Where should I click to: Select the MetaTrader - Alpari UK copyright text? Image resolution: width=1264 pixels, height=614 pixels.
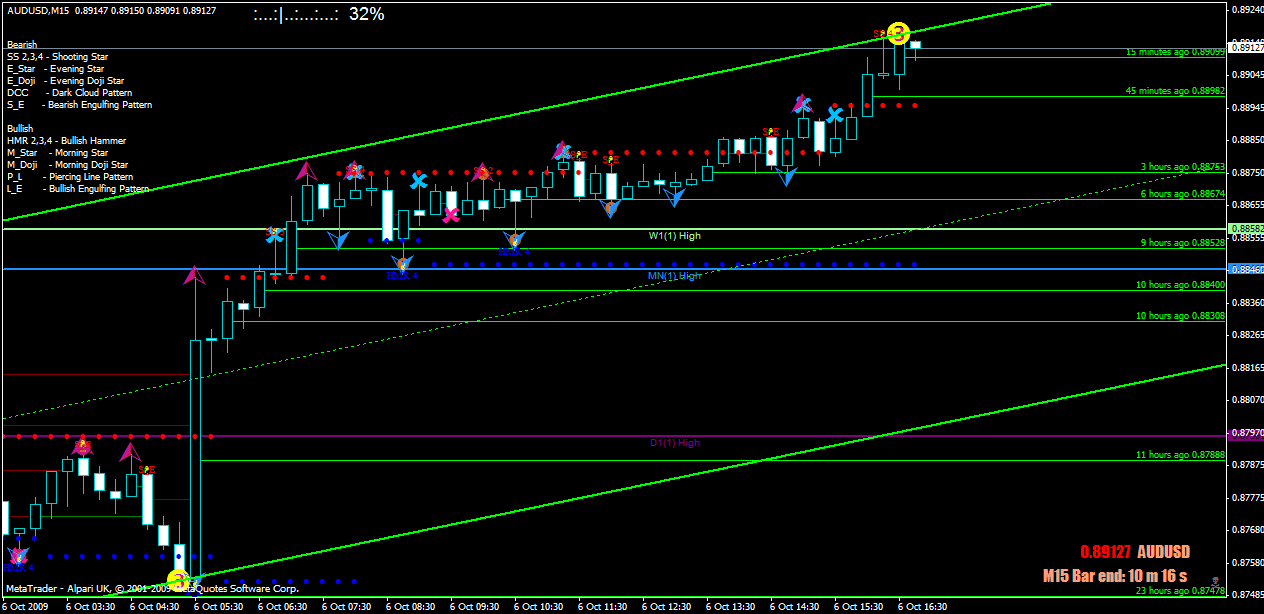tap(152, 589)
